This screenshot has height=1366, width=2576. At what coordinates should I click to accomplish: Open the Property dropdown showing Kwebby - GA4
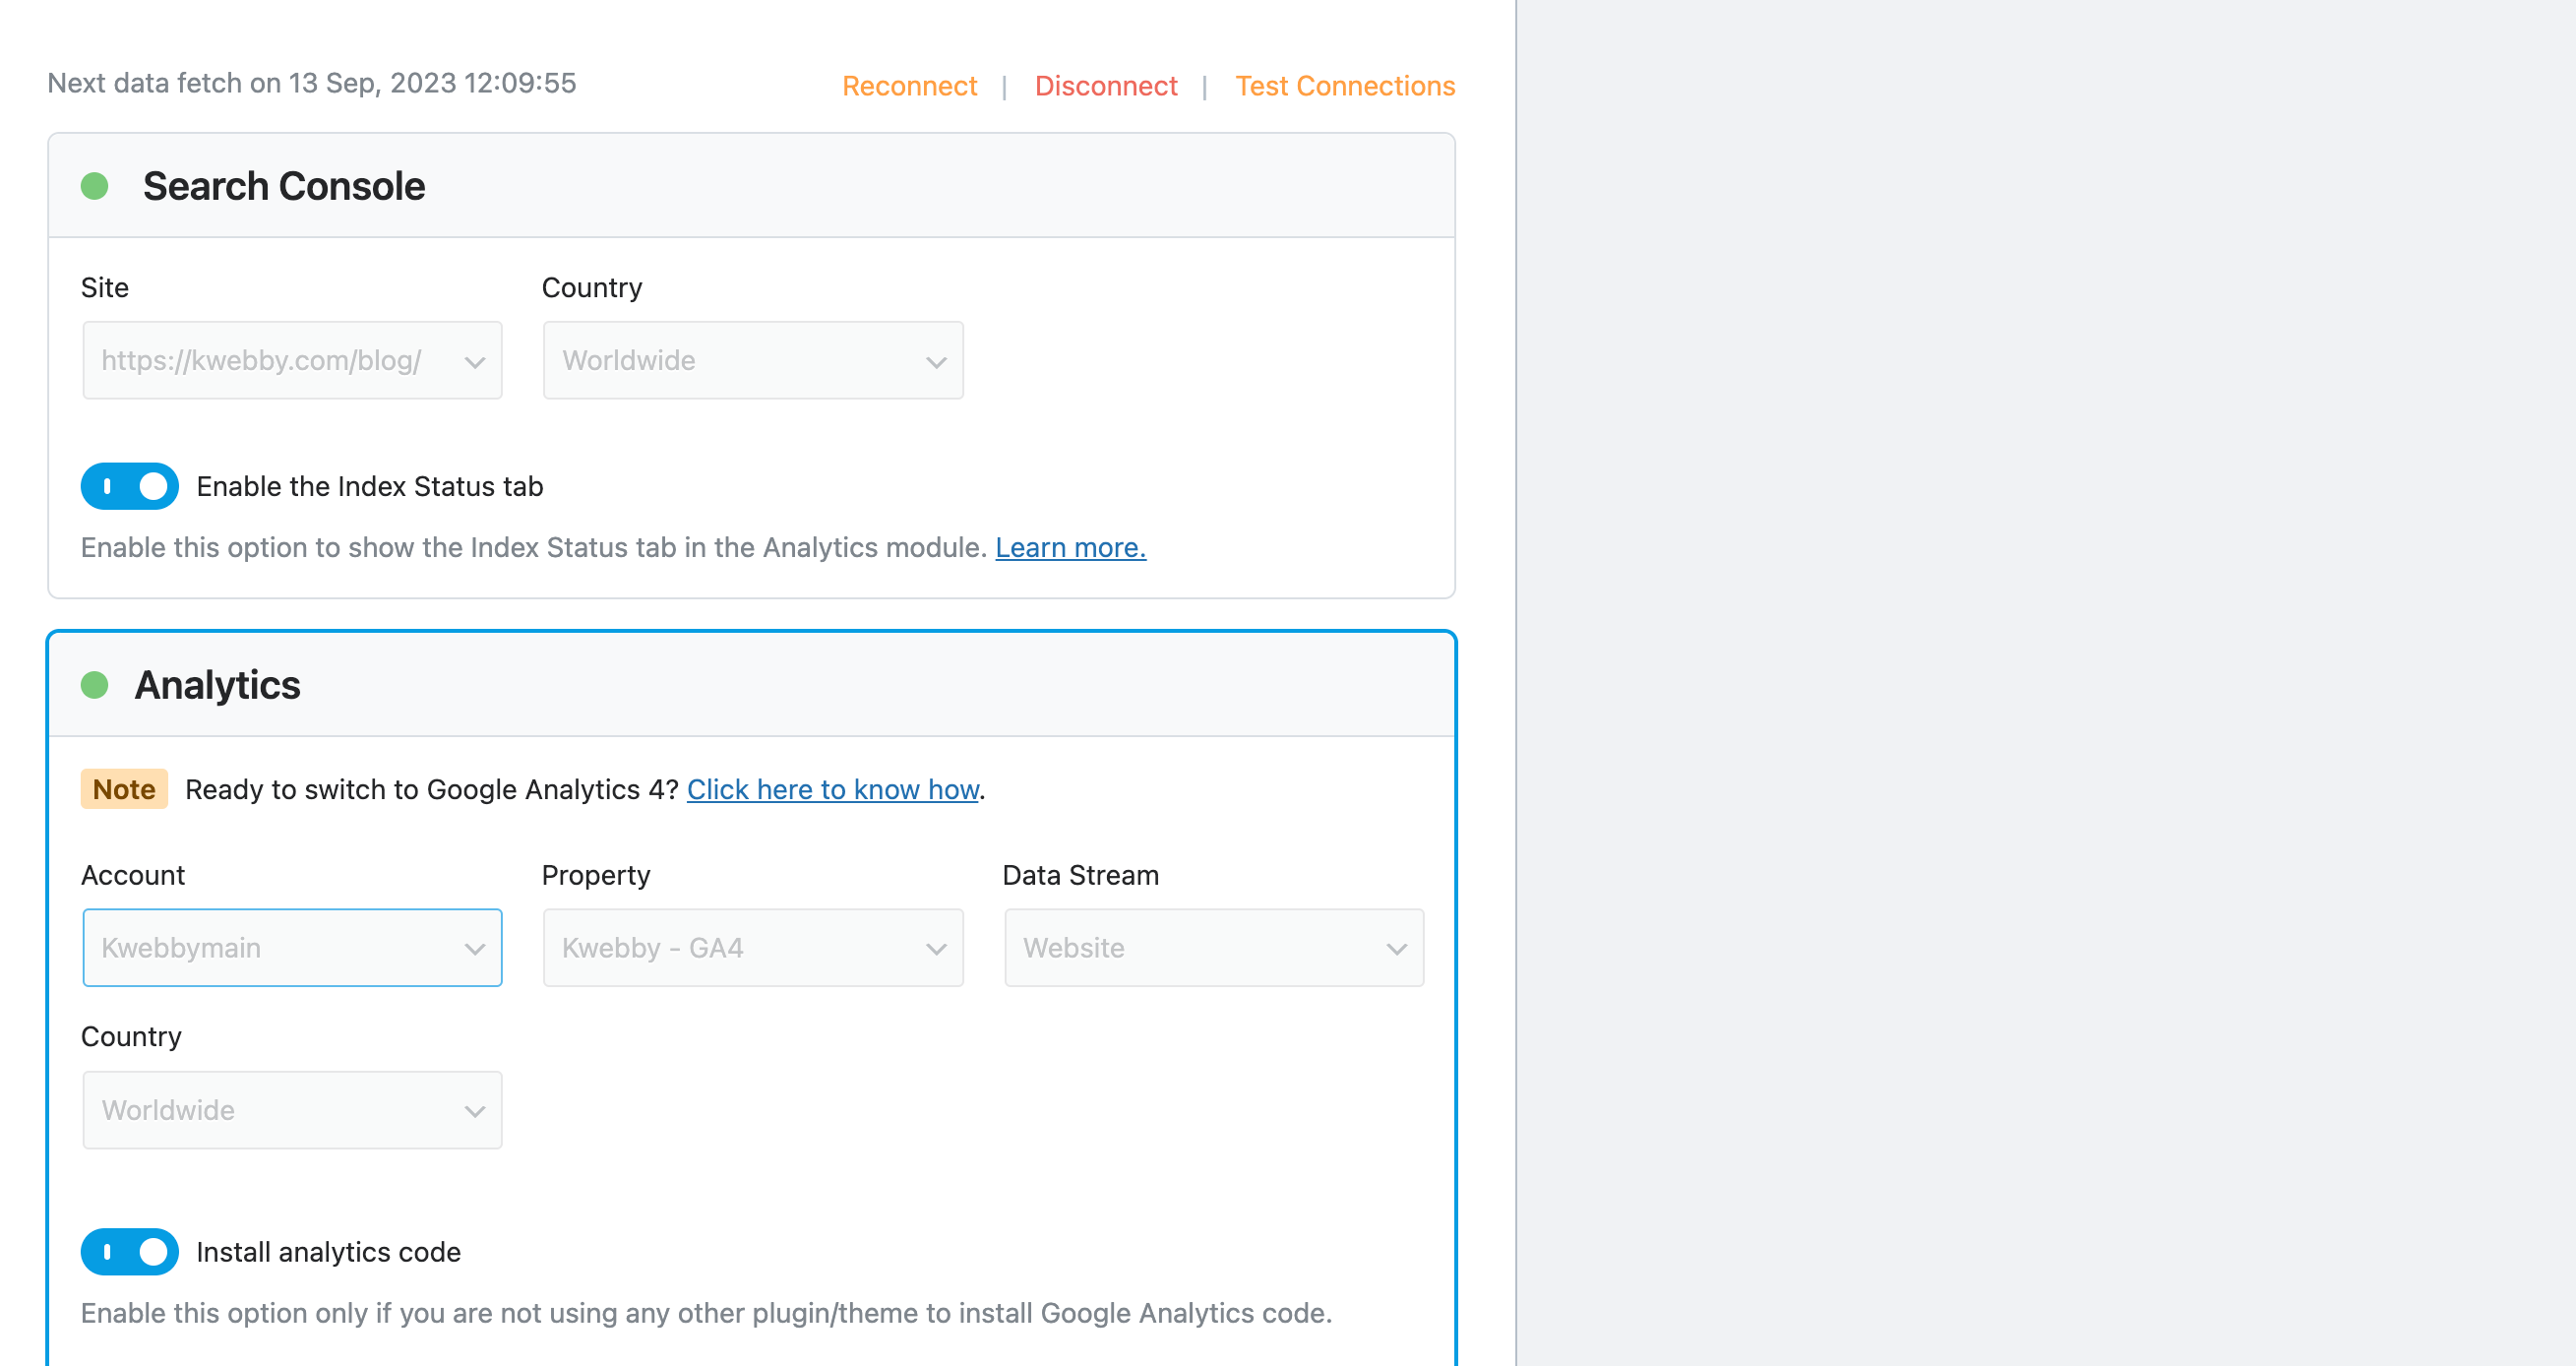pos(753,947)
